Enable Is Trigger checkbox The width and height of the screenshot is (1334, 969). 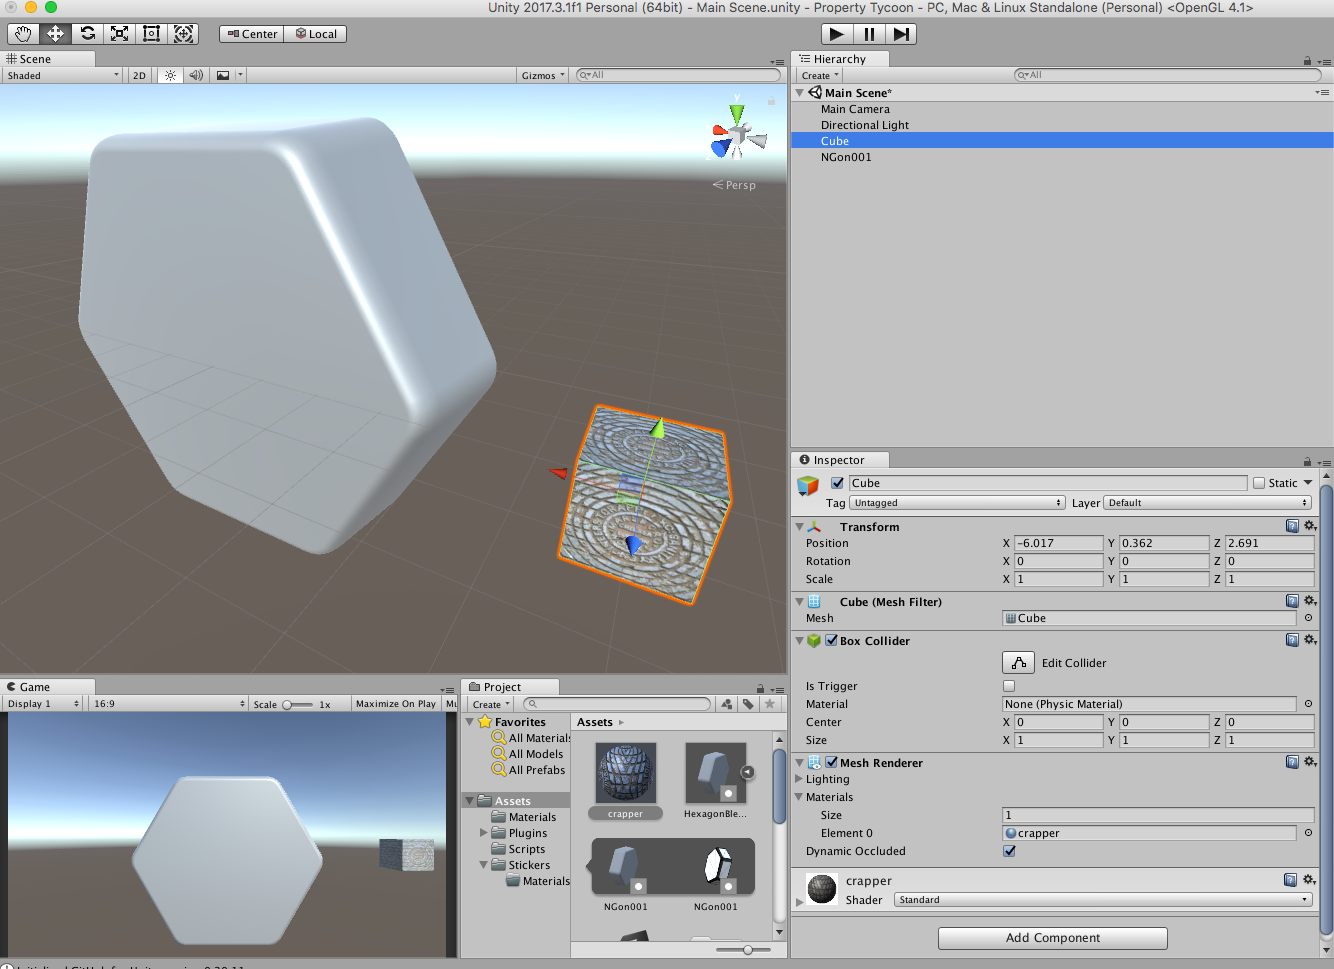pyautogui.click(x=1009, y=686)
